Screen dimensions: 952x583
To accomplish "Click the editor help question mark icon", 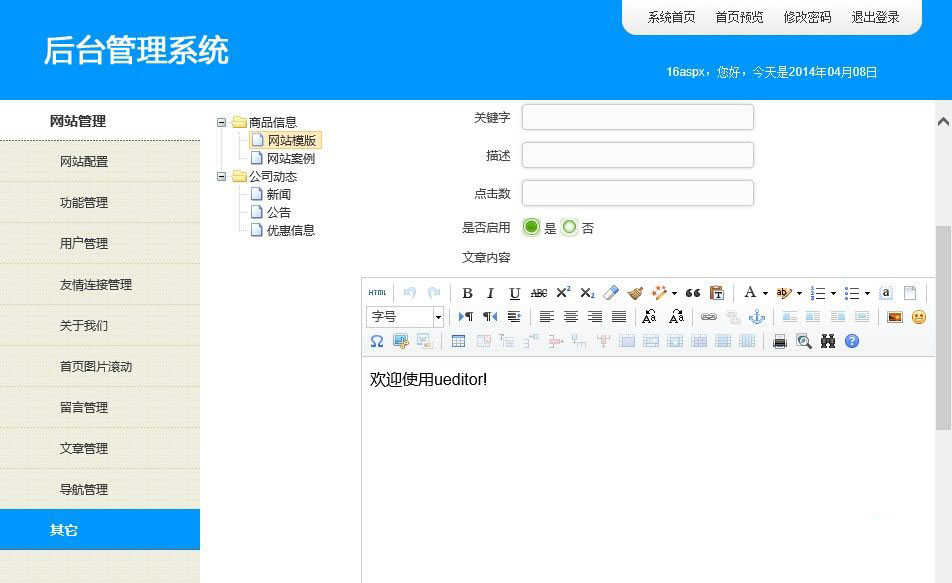I will [x=851, y=341].
